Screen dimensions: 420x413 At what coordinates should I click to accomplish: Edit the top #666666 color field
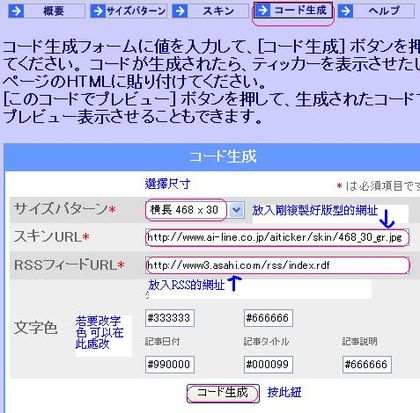coord(268,318)
